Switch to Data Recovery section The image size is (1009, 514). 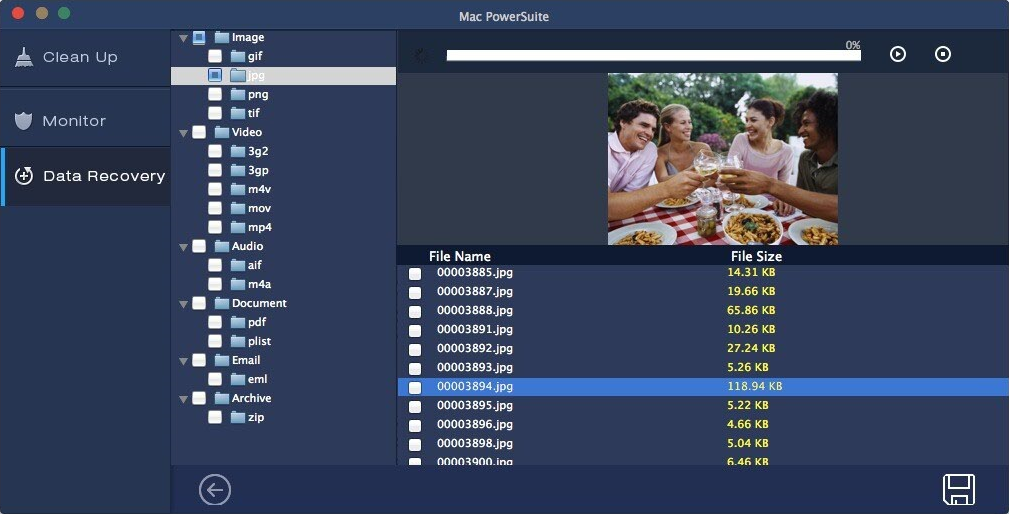click(85, 176)
